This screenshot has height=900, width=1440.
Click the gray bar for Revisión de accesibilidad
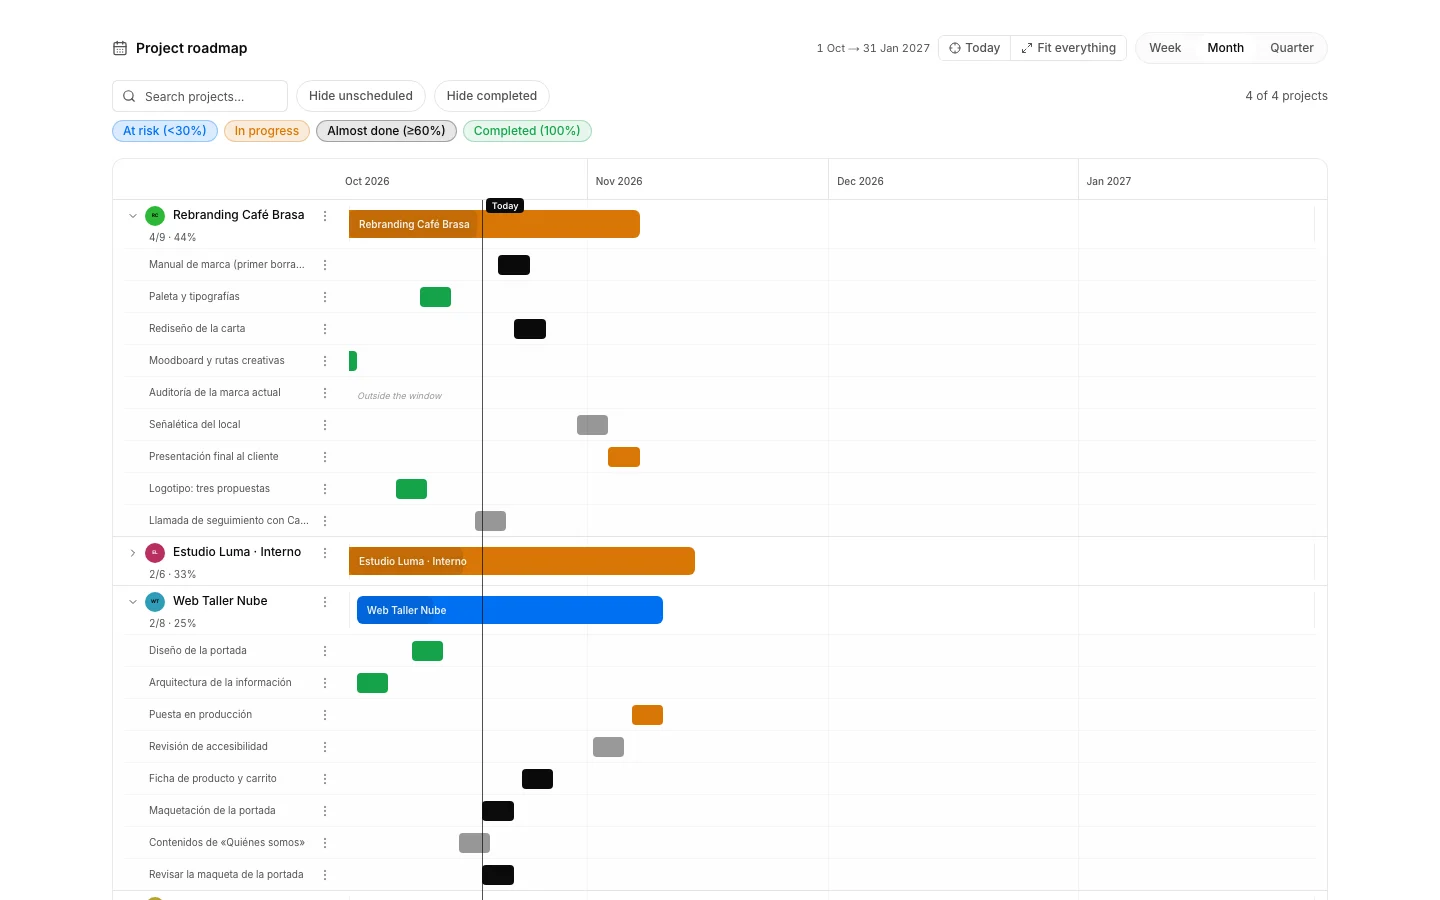609,747
